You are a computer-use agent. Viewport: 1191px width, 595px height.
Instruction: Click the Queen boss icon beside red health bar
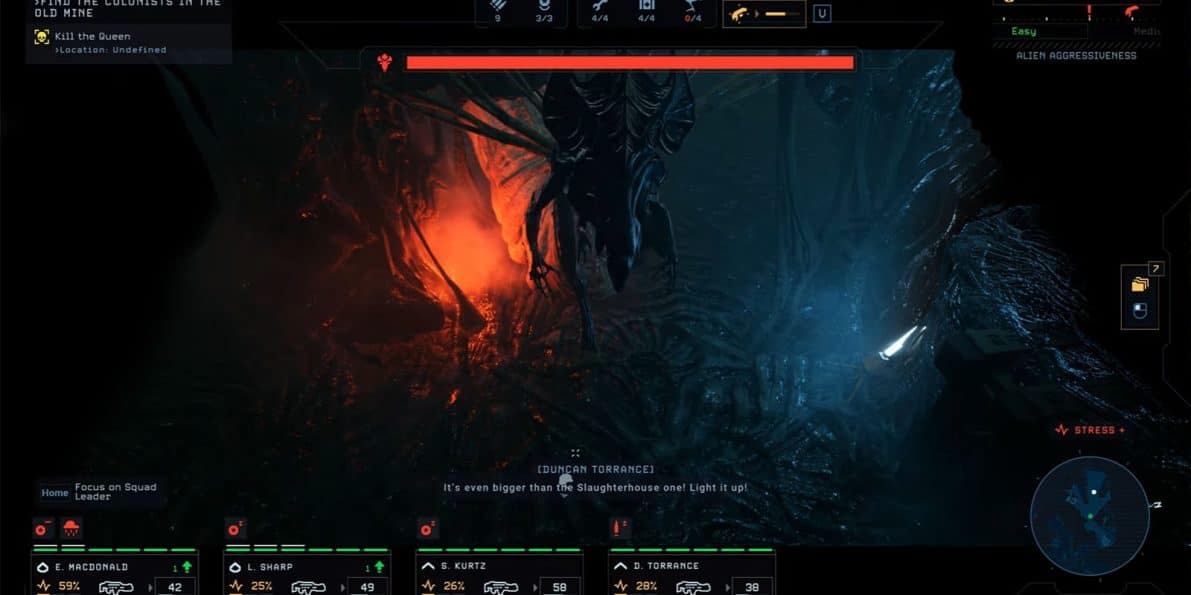tap(384, 63)
